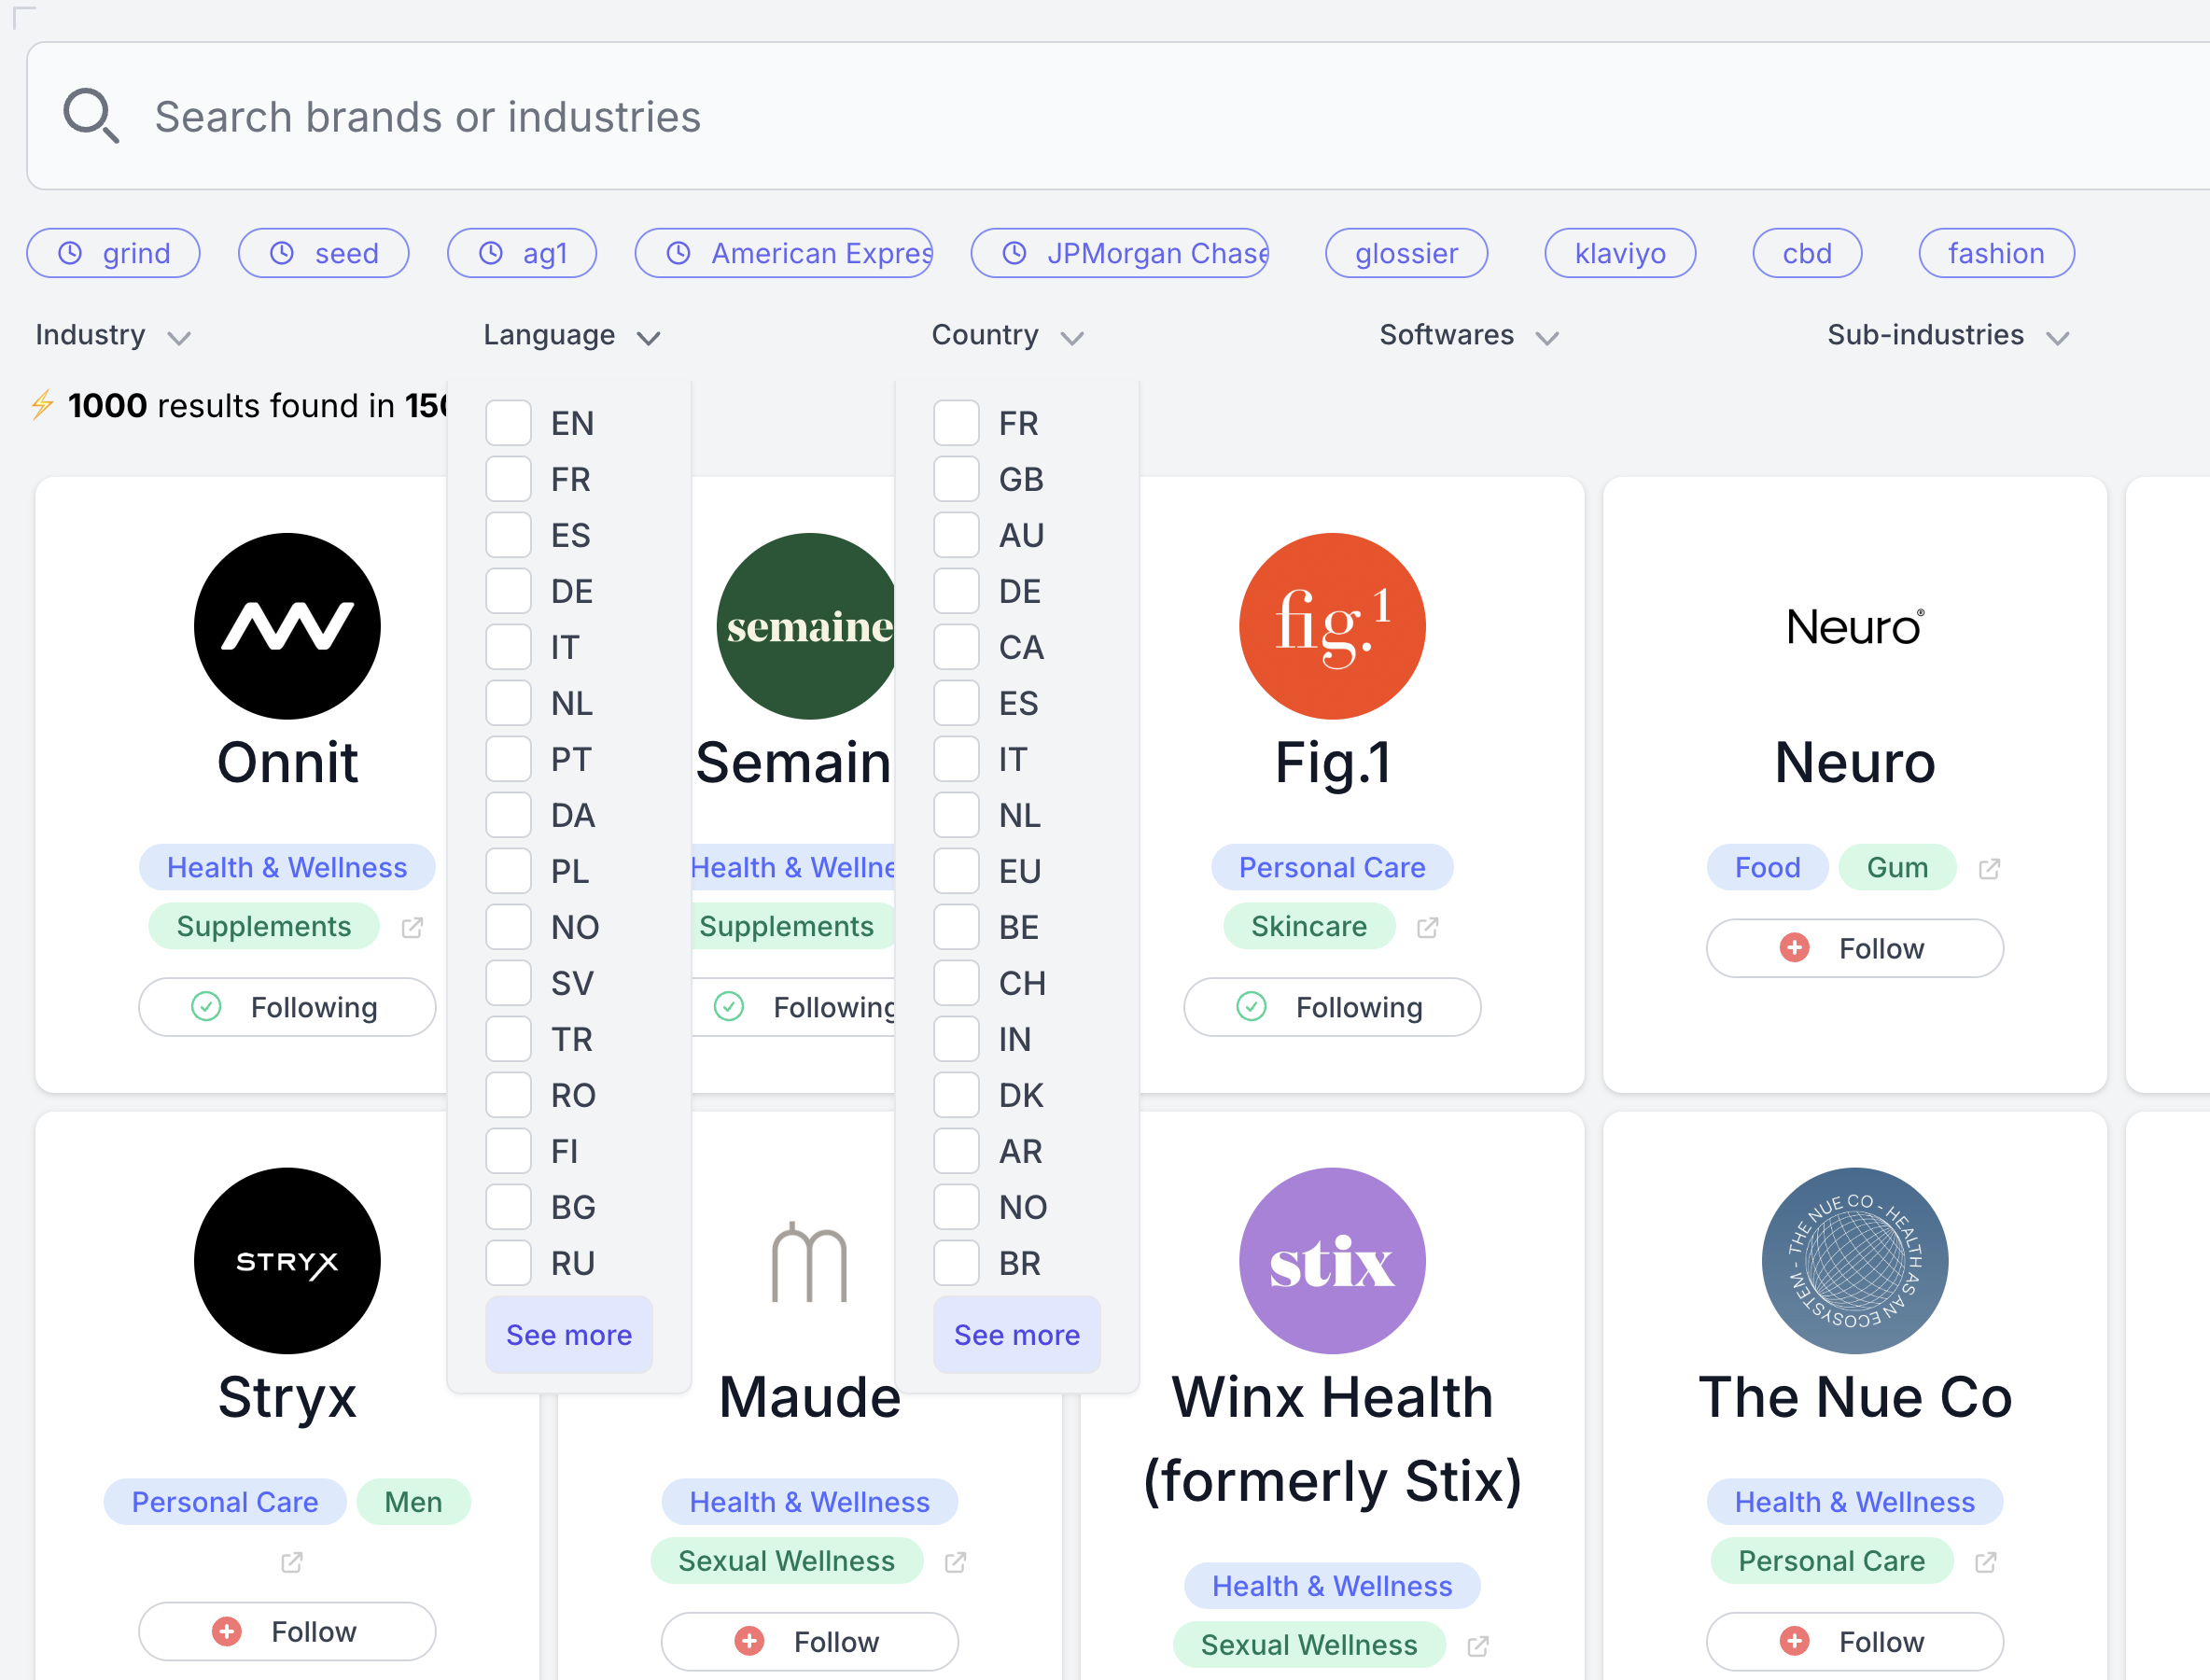Image resolution: width=2210 pixels, height=1680 pixels.
Task: Select the recent search chip 'grind'
Action: 113,253
